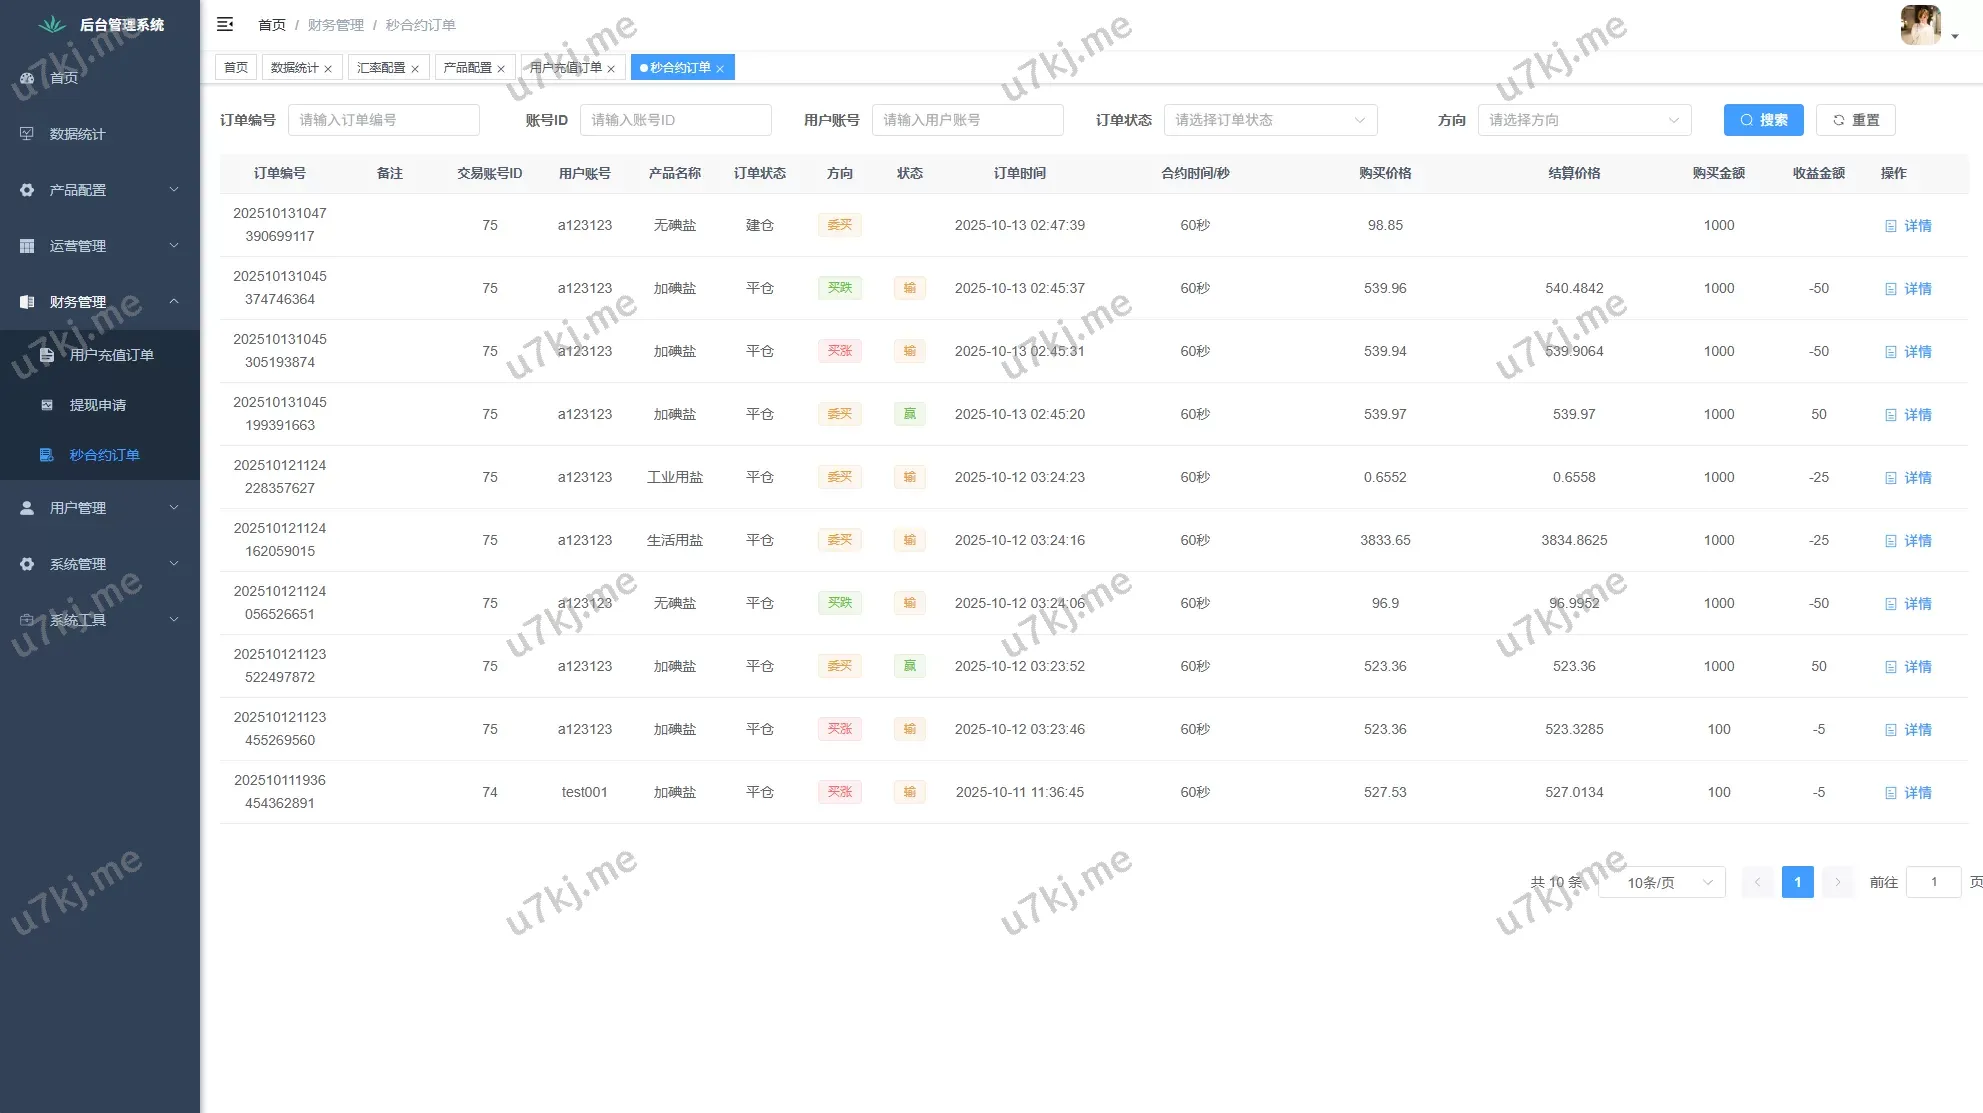Switch to the 首页 tab in tab bar
This screenshot has width=1983, height=1113.
click(x=236, y=68)
